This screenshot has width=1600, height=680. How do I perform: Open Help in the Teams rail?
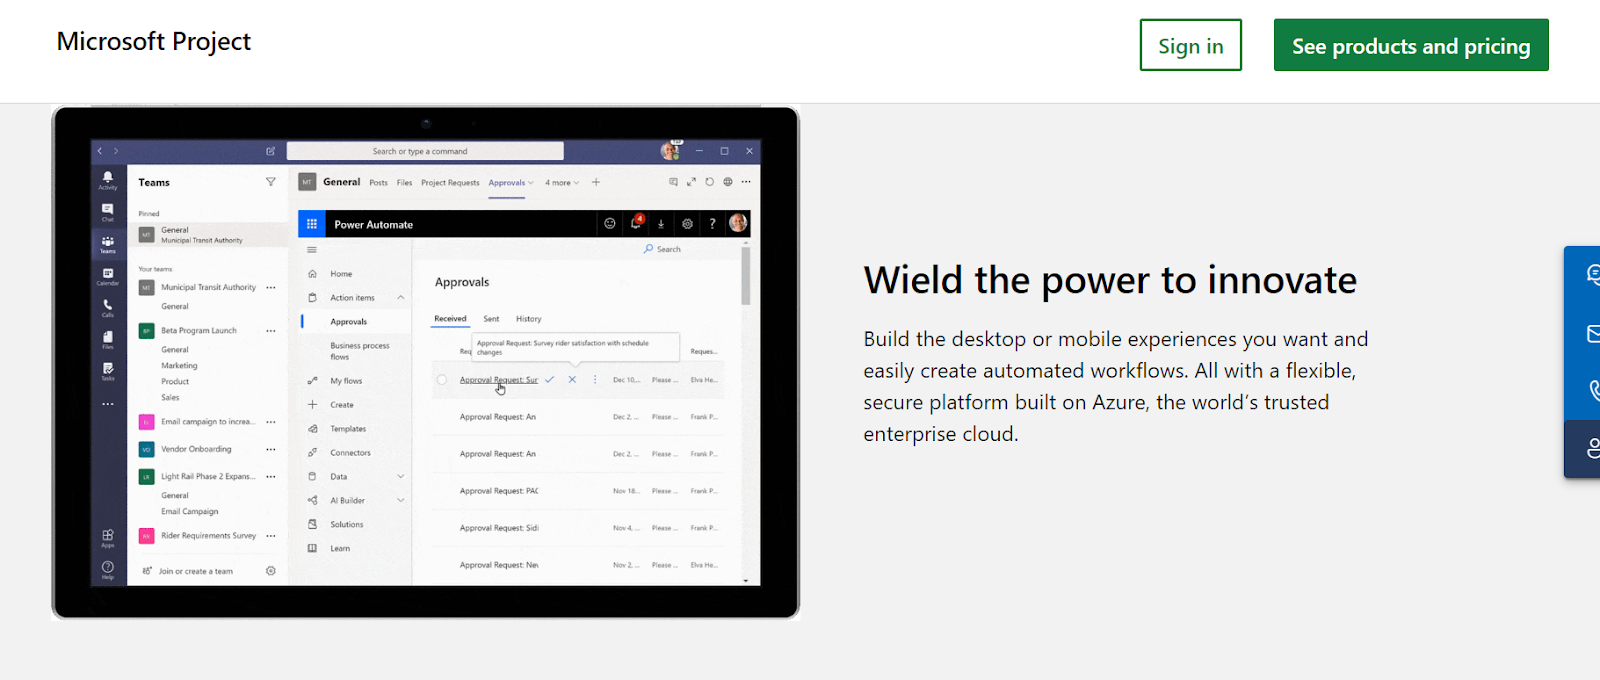coord(108,570)
